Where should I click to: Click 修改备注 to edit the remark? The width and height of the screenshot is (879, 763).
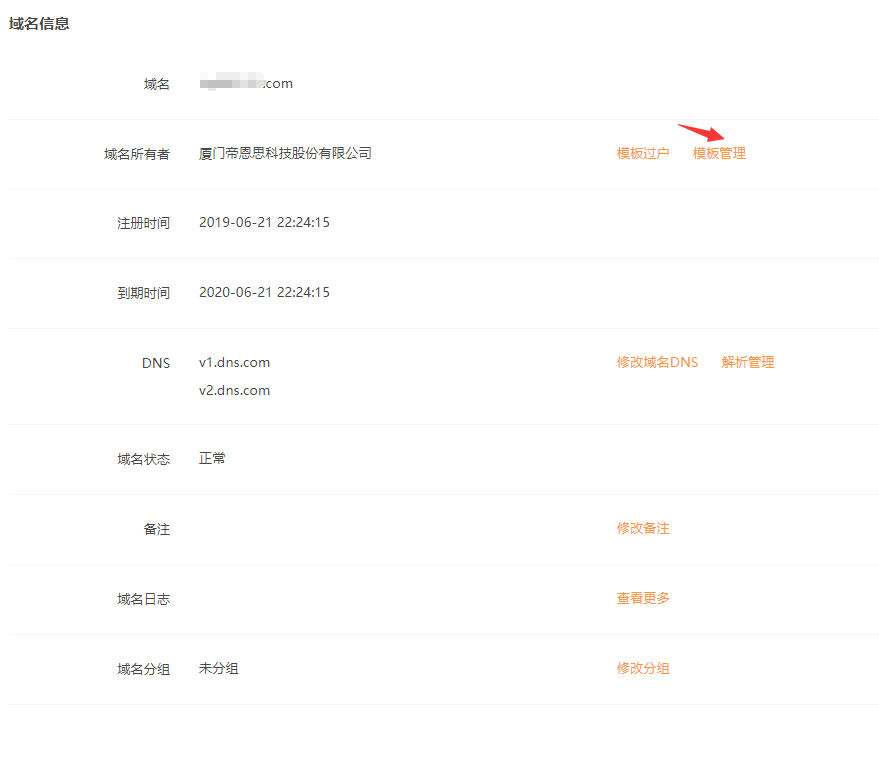click(643, 528)
